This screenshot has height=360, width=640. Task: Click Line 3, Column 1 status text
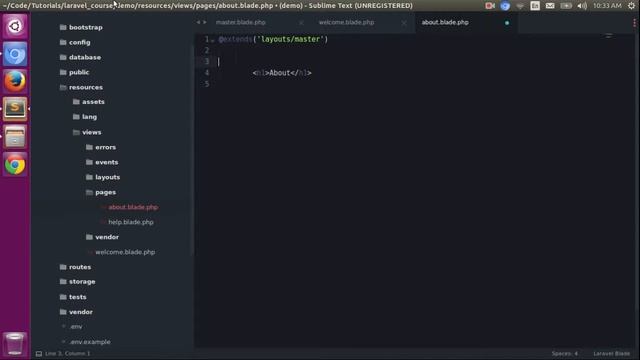point(68,353)
